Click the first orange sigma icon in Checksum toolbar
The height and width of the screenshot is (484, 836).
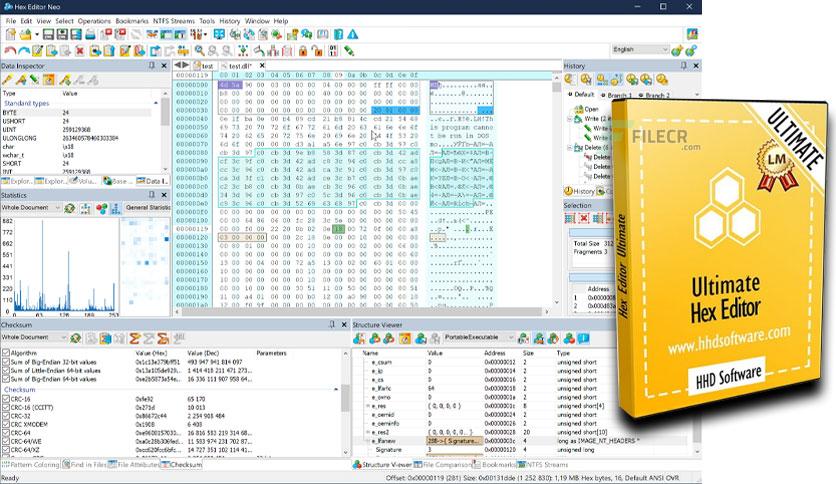(x=134, y=338)
